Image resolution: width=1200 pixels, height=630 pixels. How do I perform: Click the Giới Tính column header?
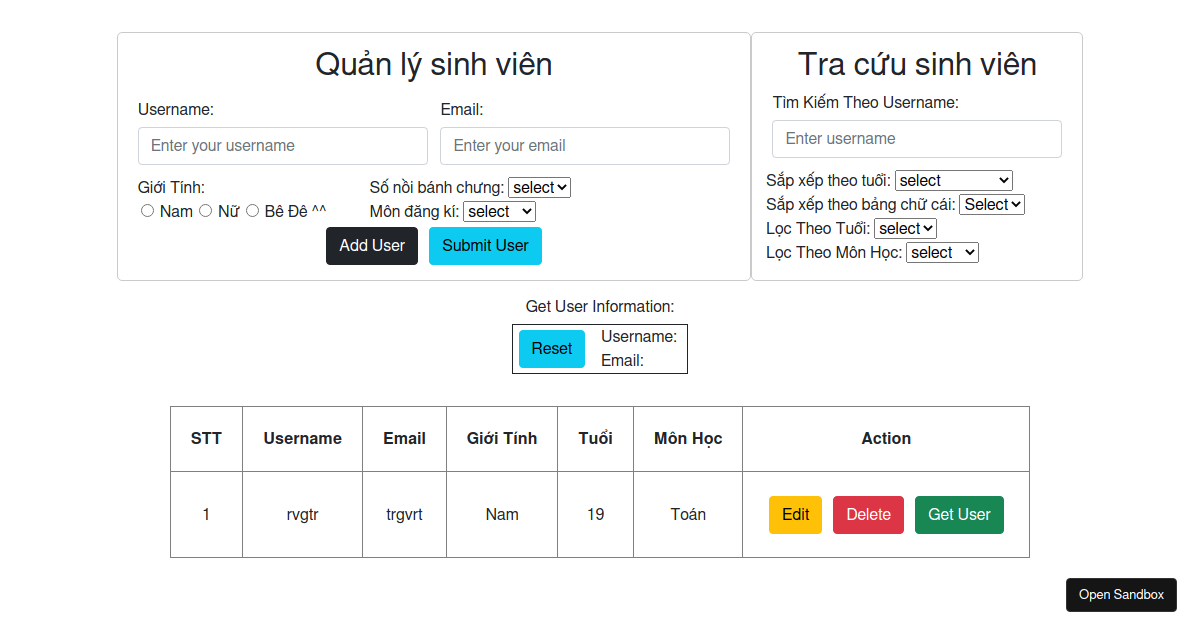coord(502,439)
